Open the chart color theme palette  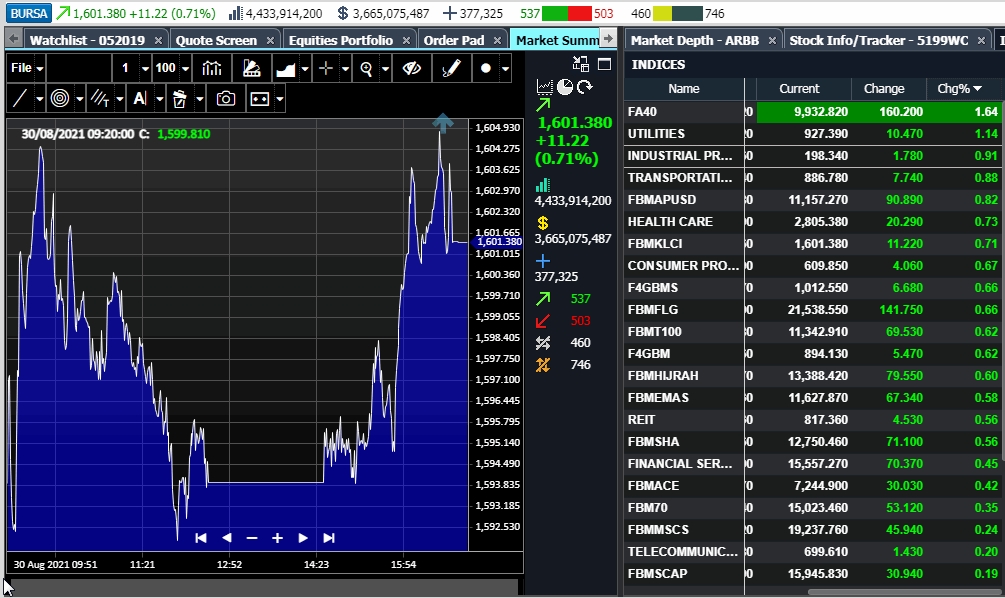click(251, 68)
